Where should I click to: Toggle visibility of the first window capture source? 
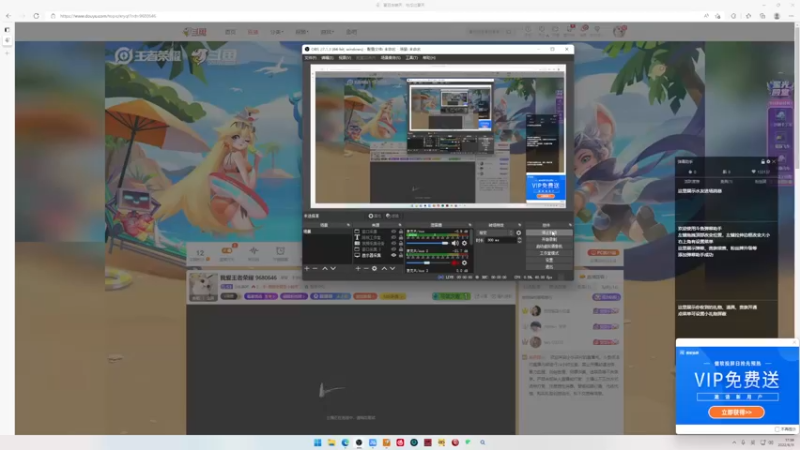click(393, 232)
